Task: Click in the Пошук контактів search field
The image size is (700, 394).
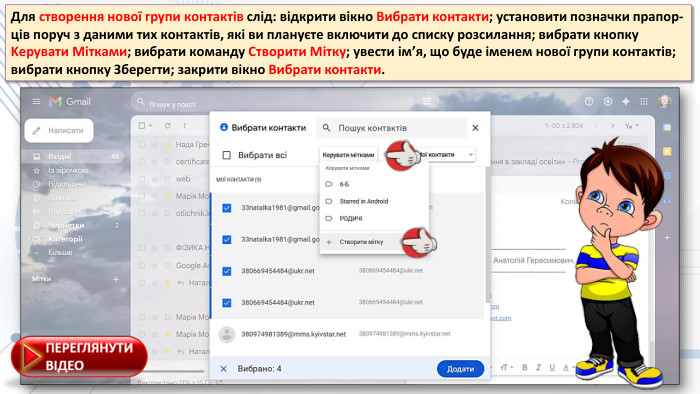Action: (x=392, y=128)
